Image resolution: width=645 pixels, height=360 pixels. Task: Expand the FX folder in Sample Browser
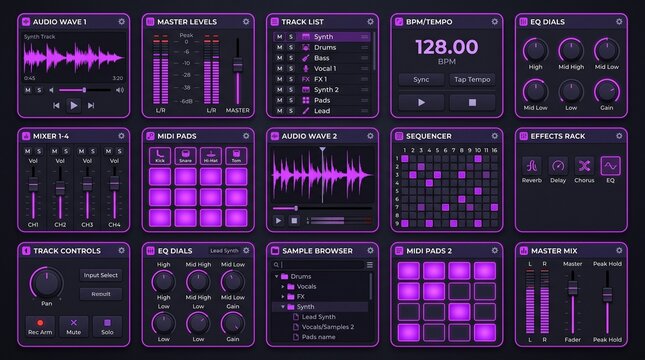[x=283, y=297]
